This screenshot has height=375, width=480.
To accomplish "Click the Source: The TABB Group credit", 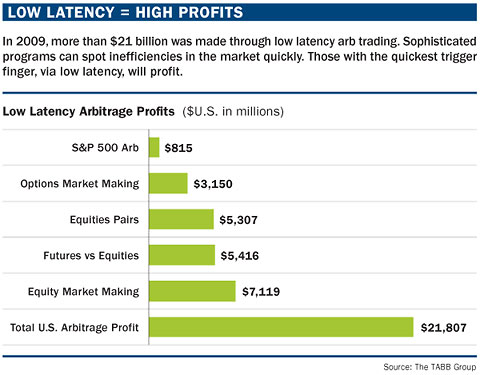I will [430, 367].
